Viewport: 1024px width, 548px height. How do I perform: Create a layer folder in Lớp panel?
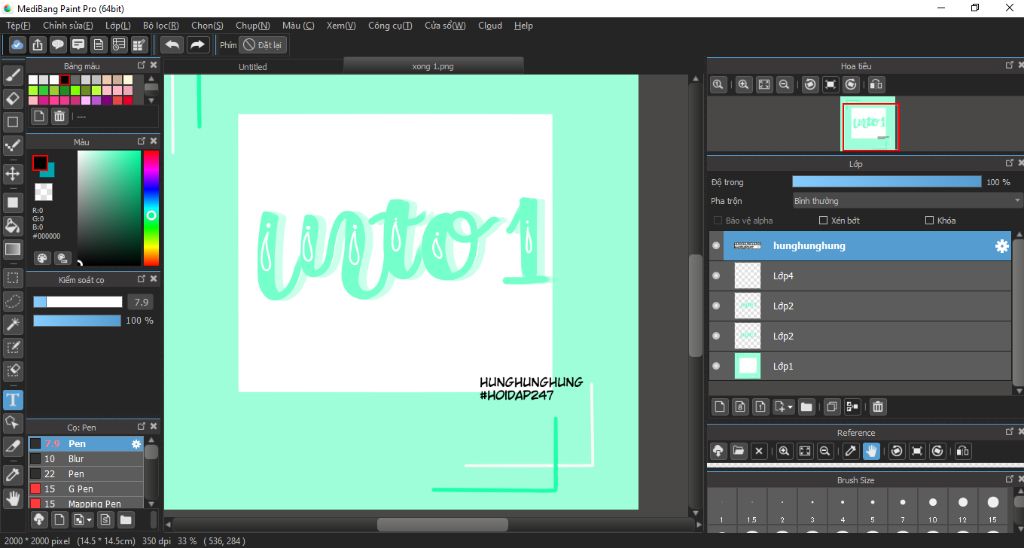[x=806, y=407]
